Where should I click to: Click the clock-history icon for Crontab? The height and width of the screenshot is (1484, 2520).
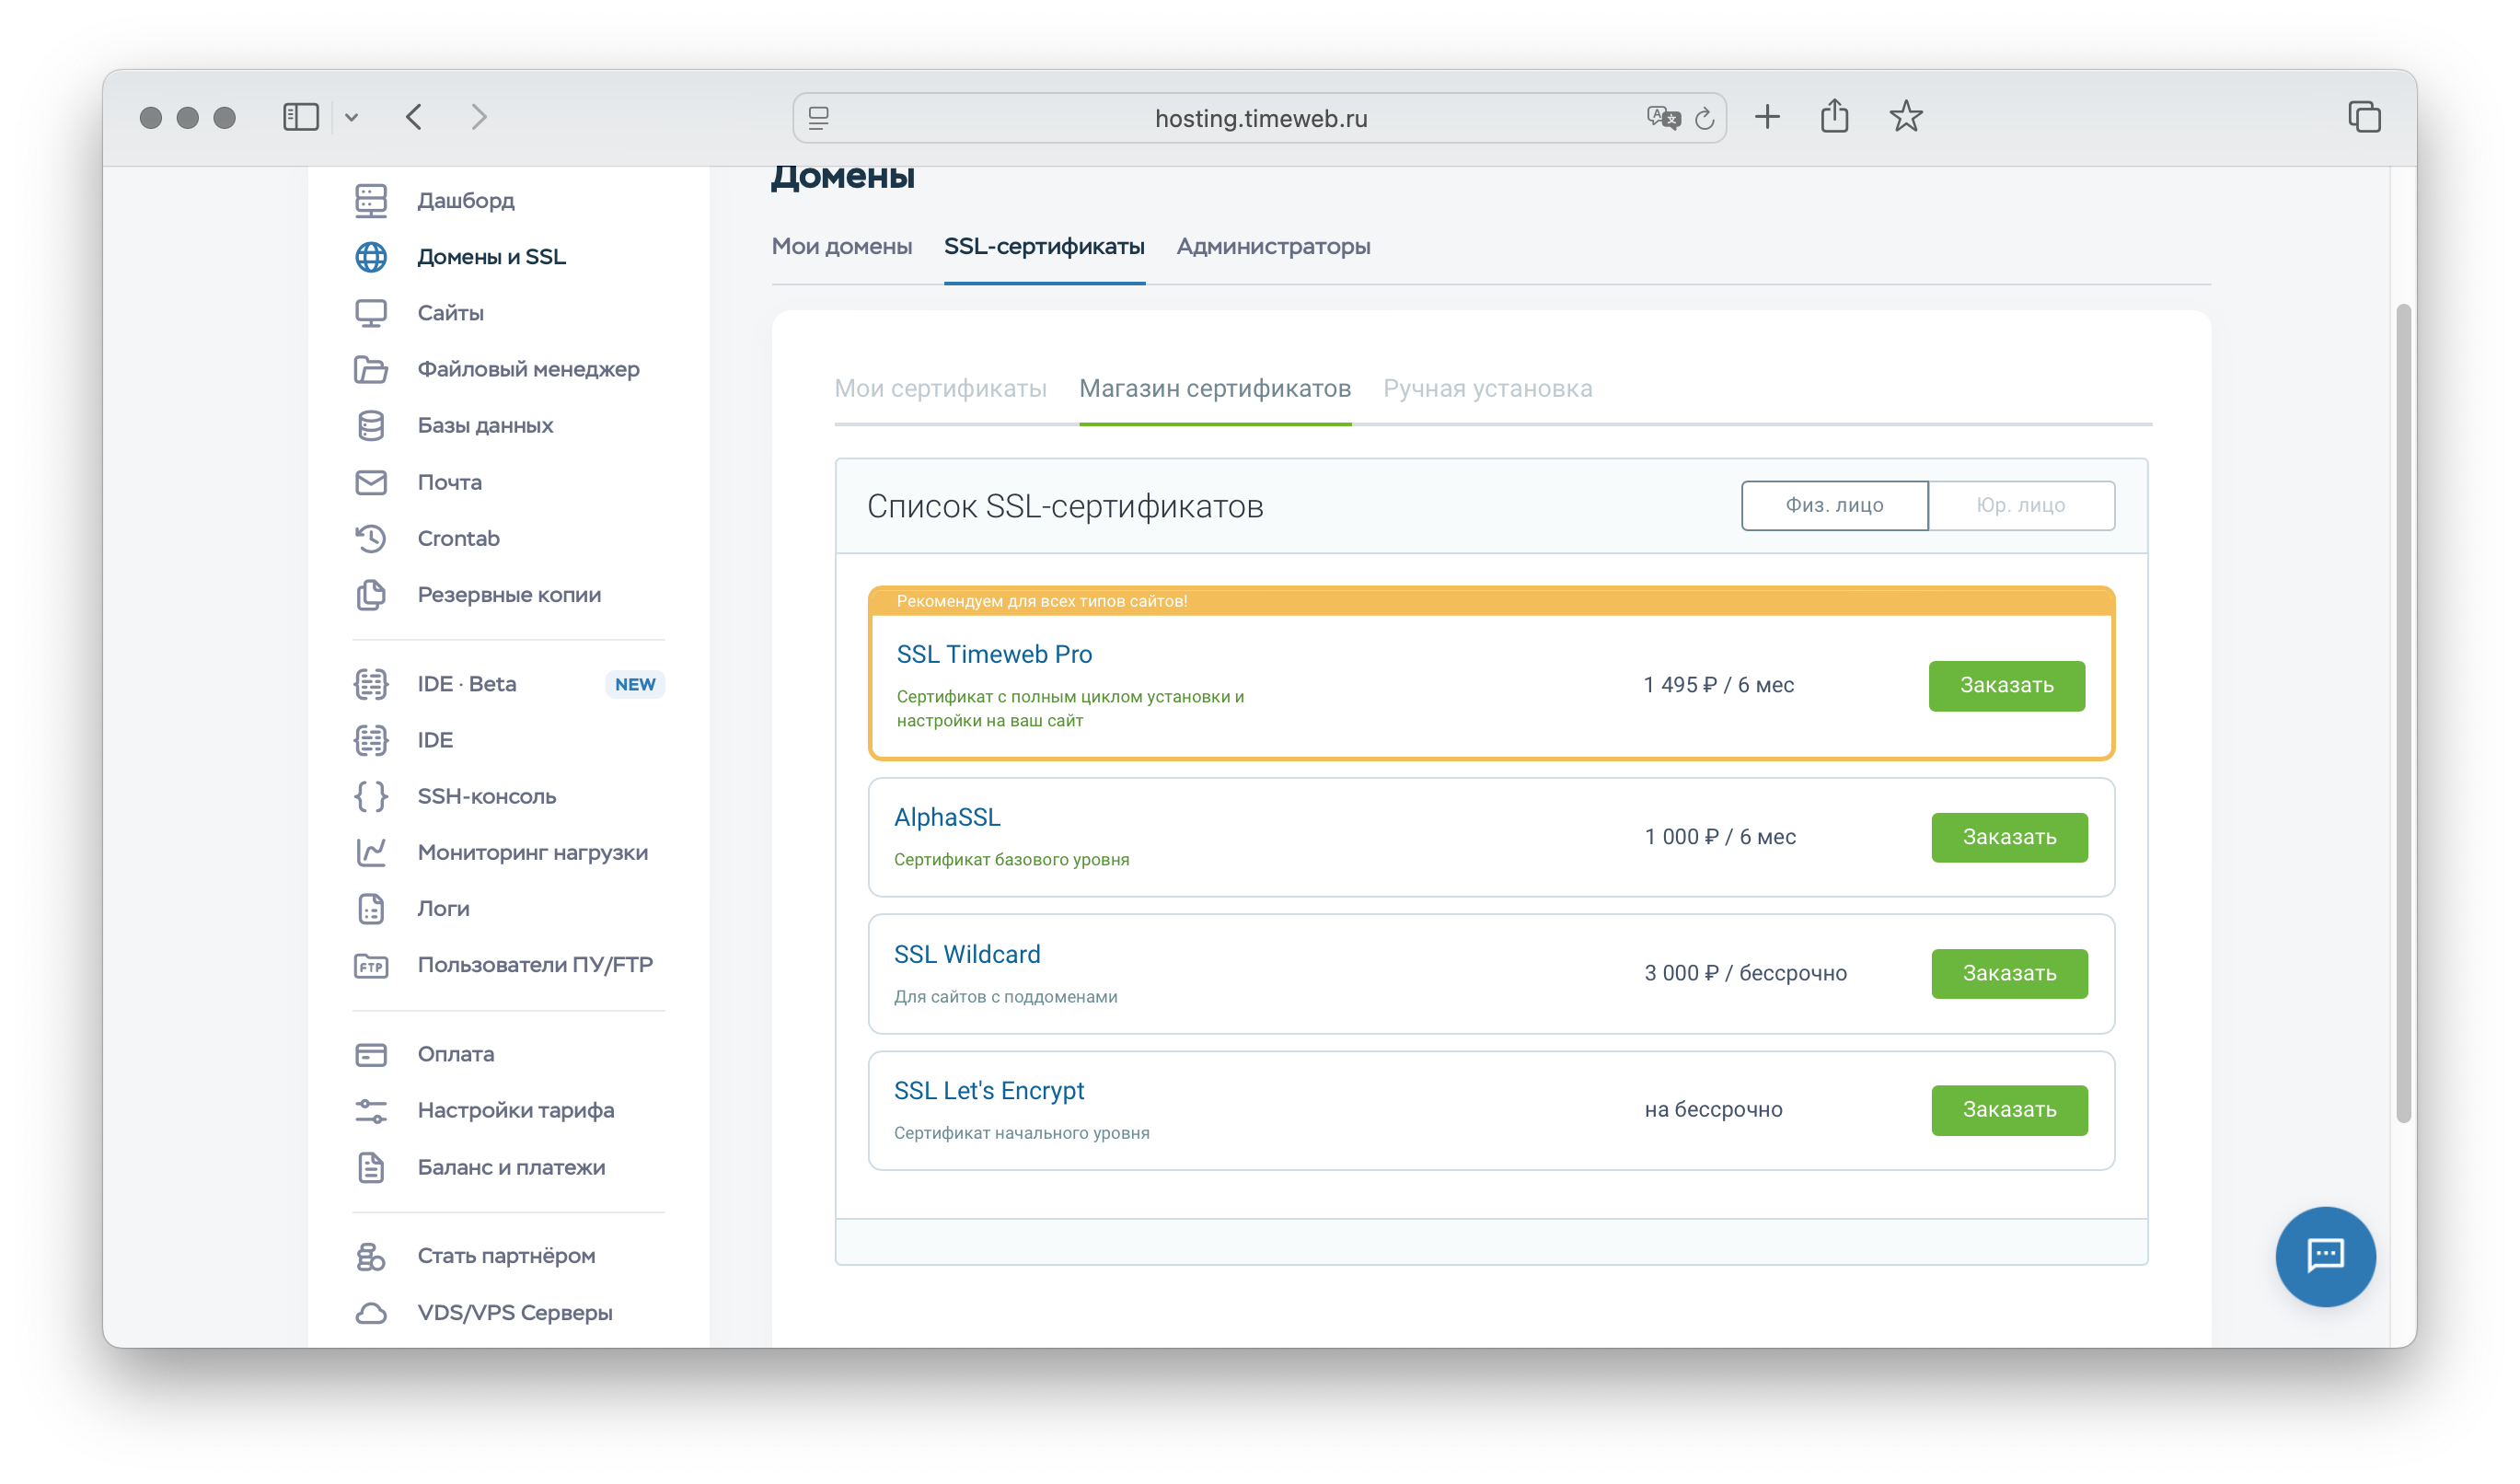371,538
